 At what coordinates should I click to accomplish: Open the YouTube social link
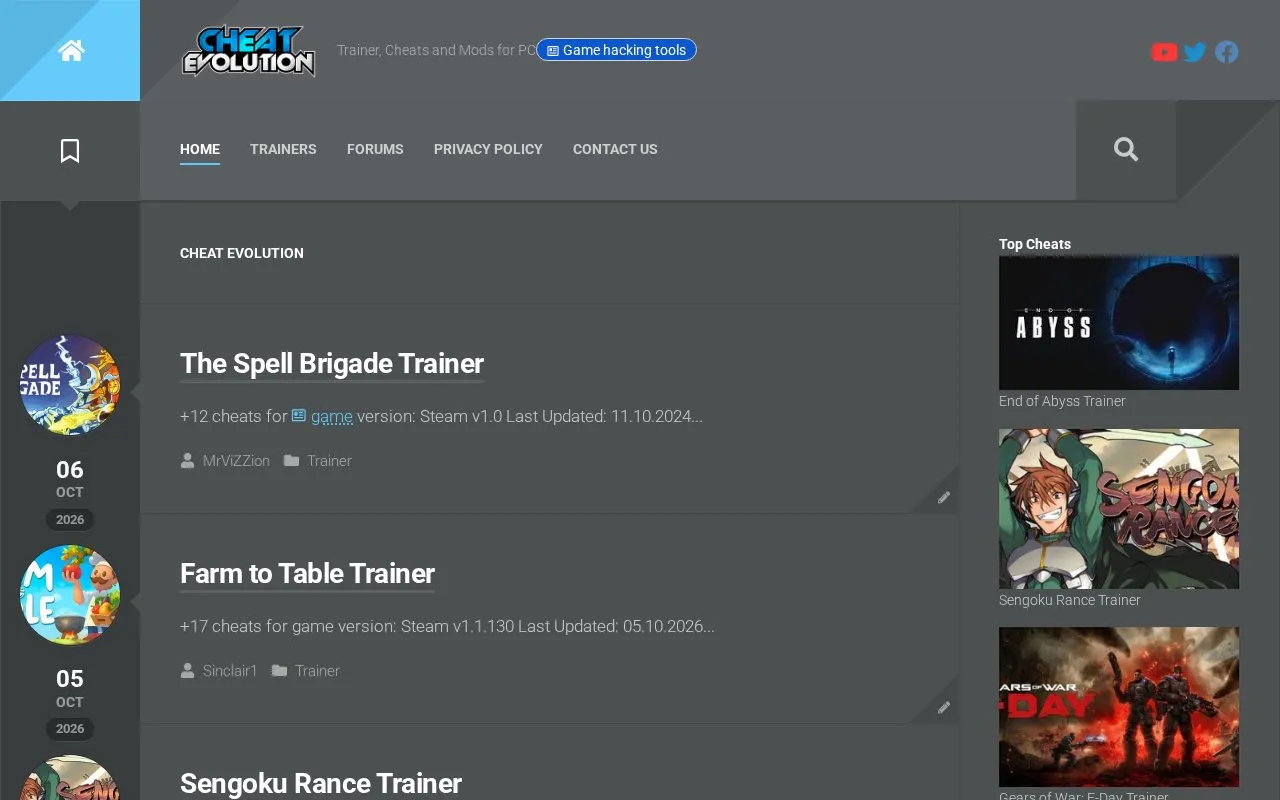pyautogui.click(x=1164, y=52)
